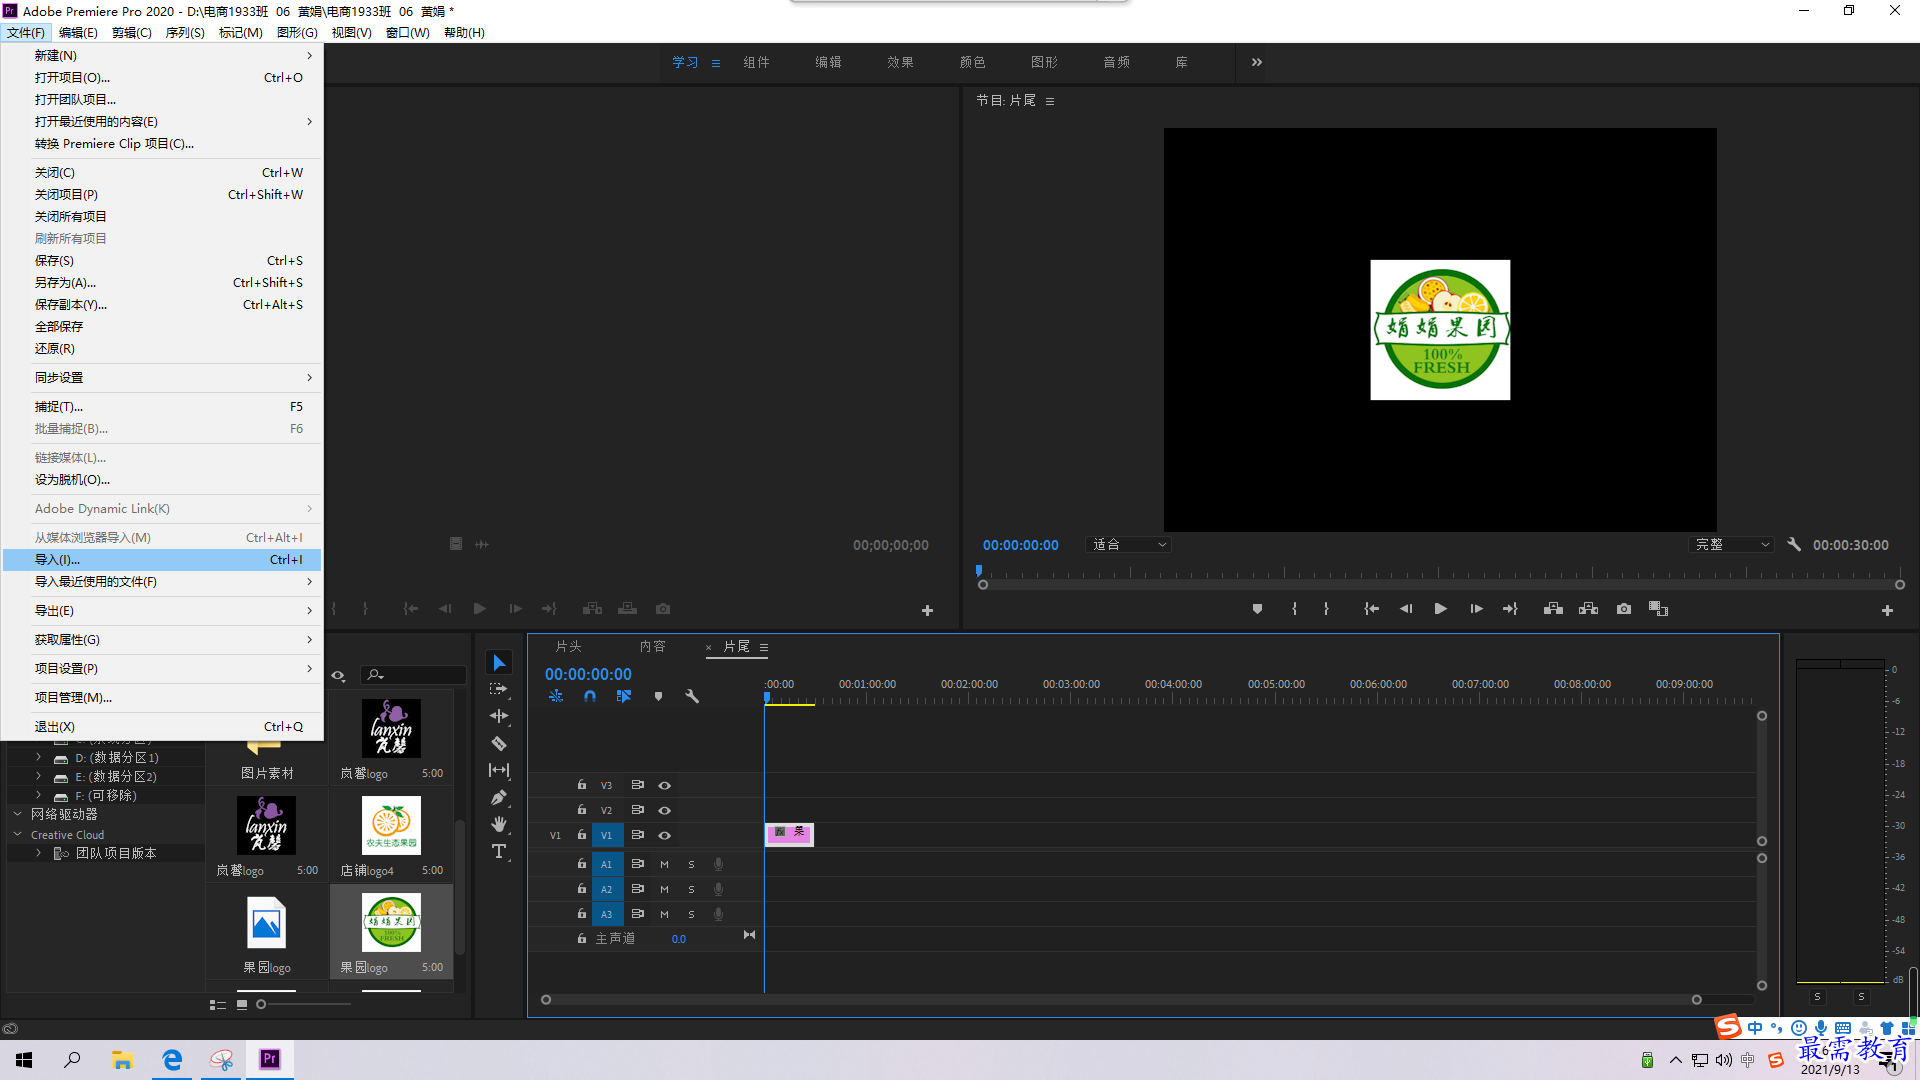Open 新建(N) submenu
Viewport: 1920px width, 1080px height.
(x=162, y=56)
